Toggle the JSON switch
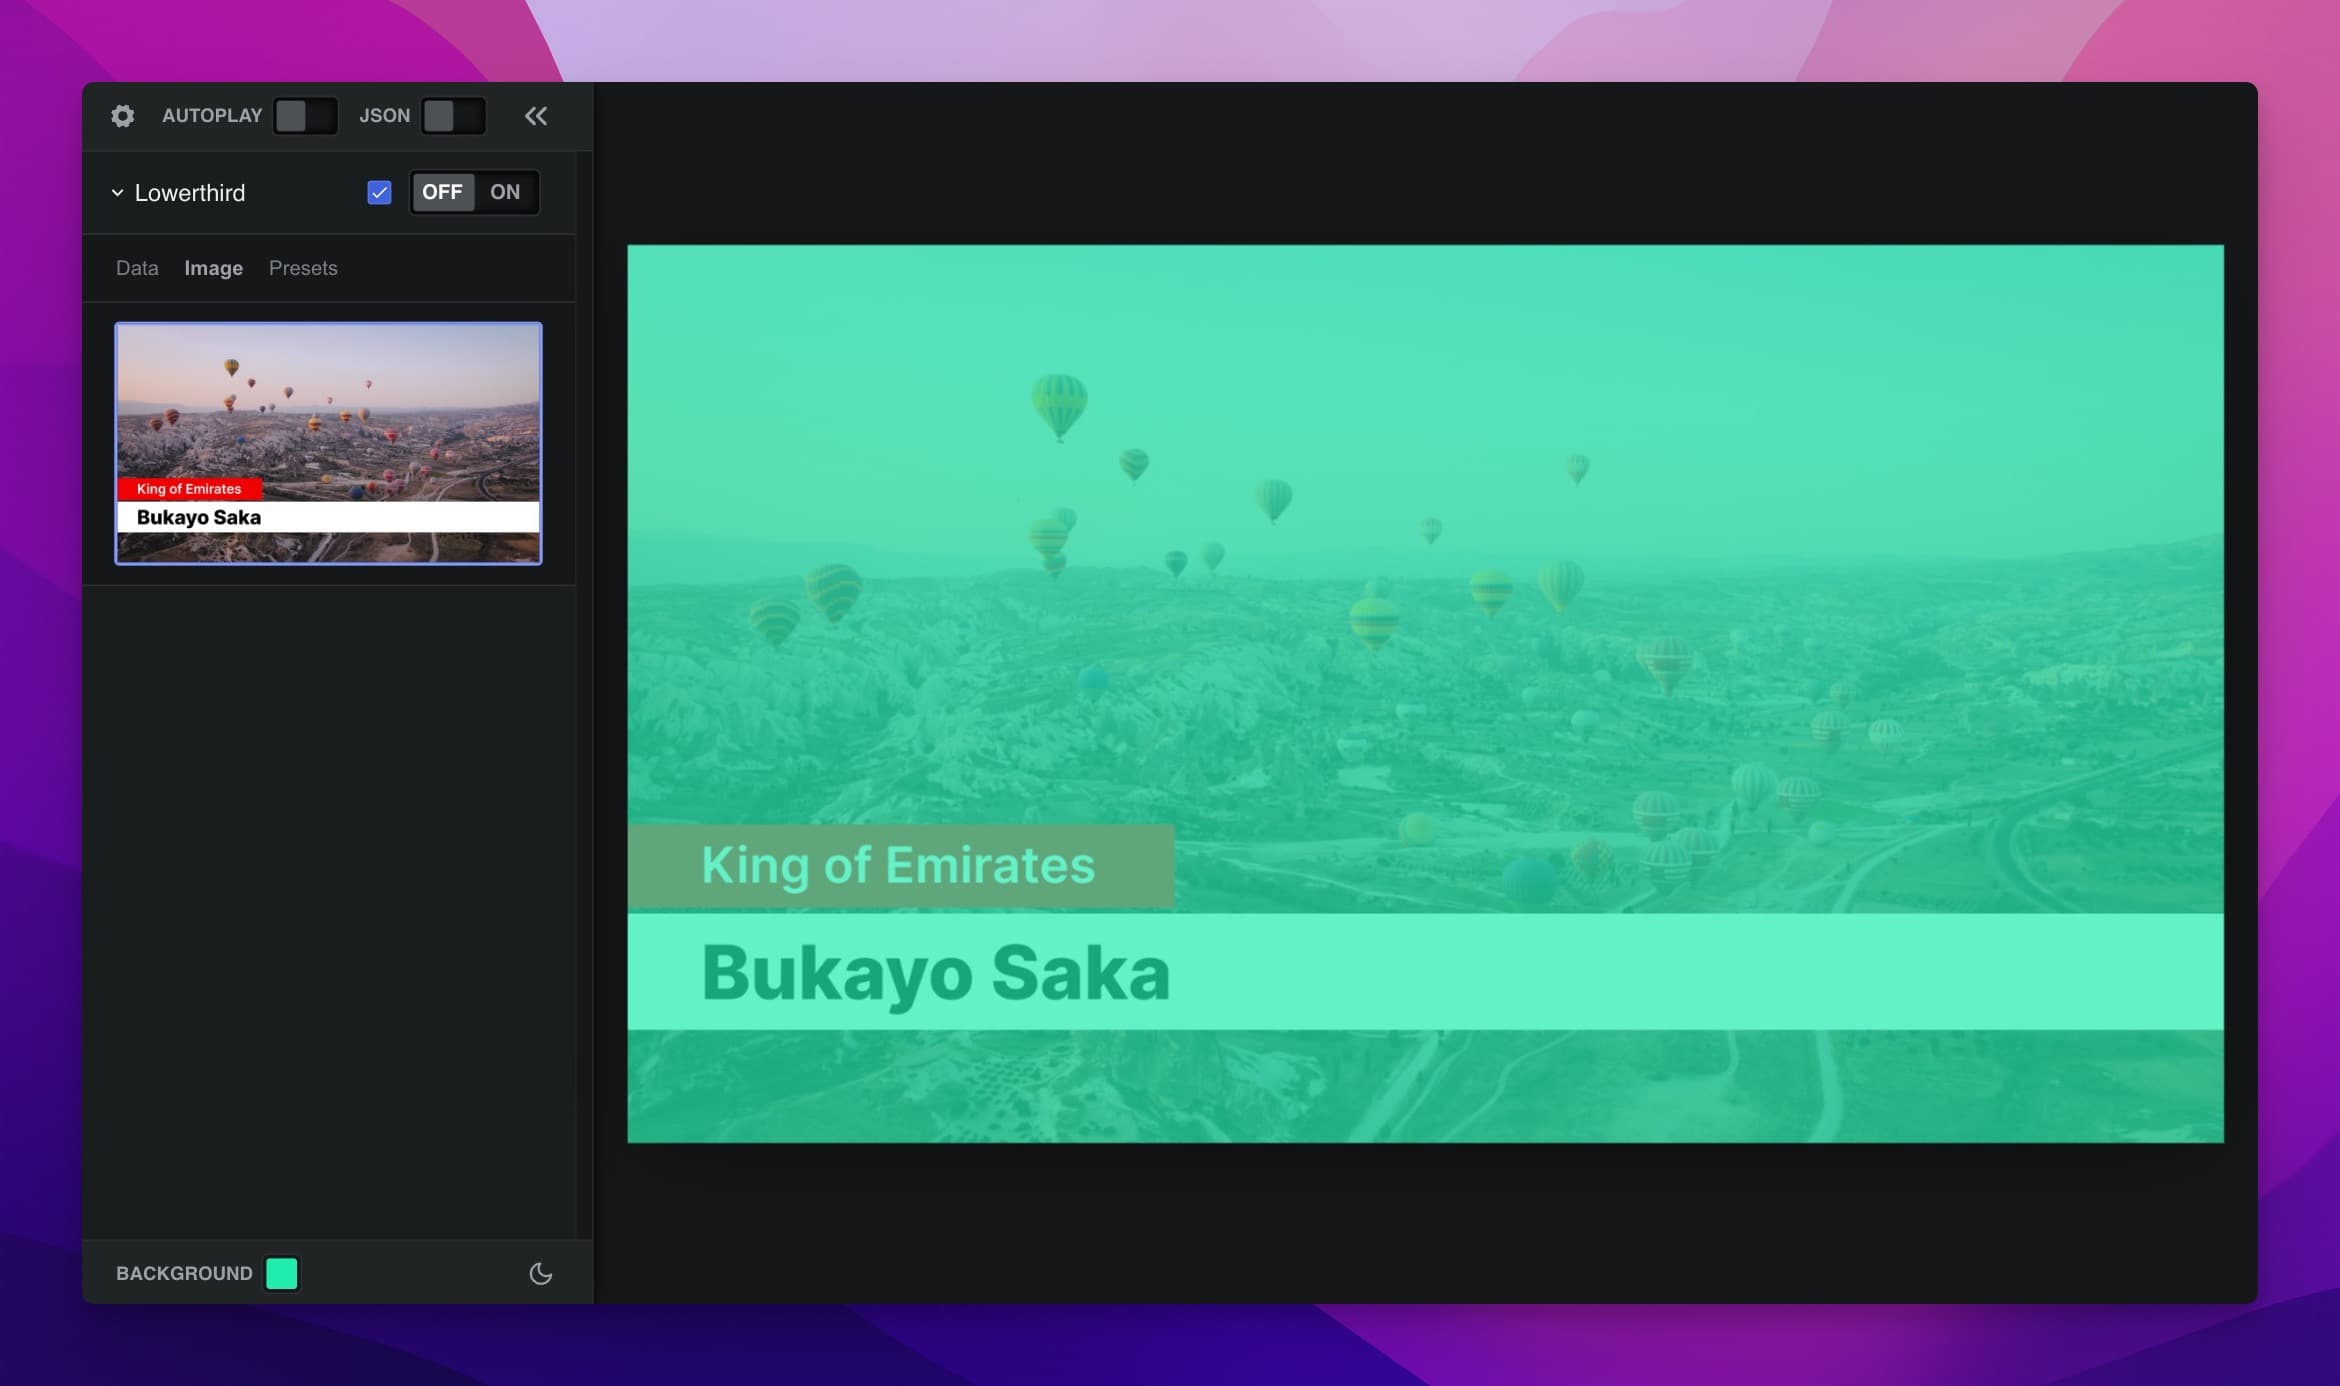The height and width of the screenshot is (1386, 2340). pos(453,116)
